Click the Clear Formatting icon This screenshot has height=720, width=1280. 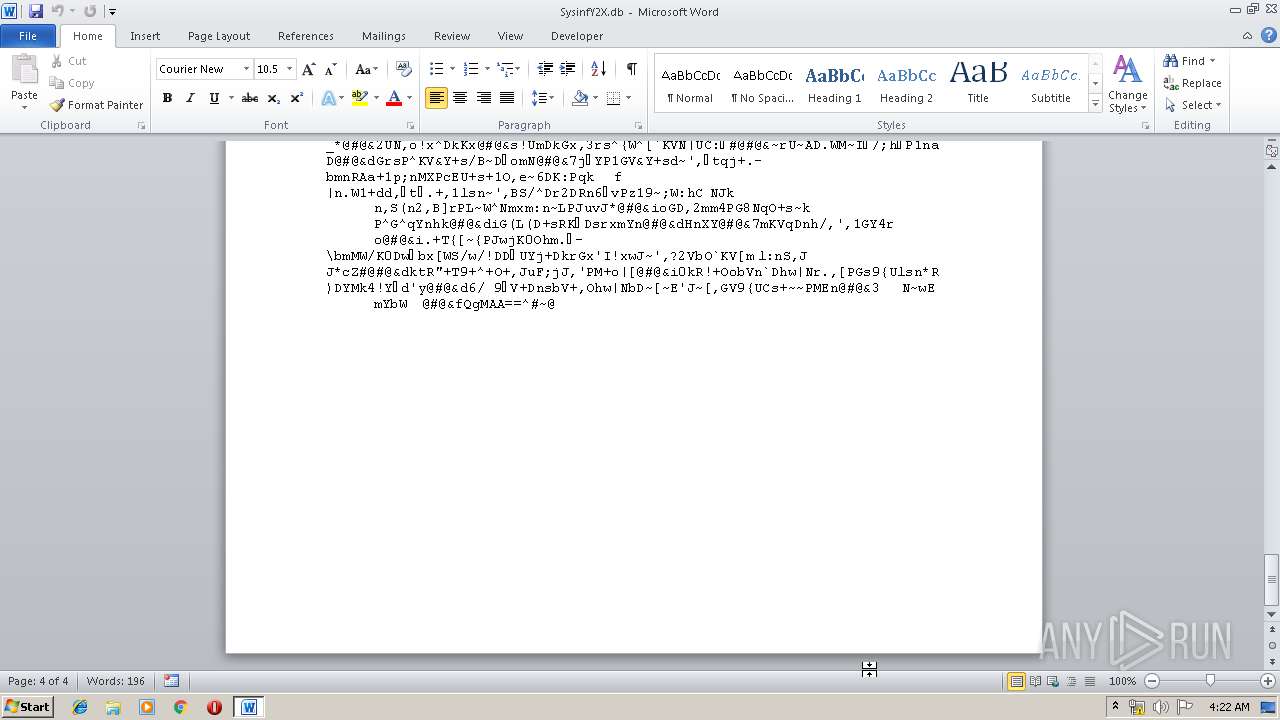tap(404, 69)
